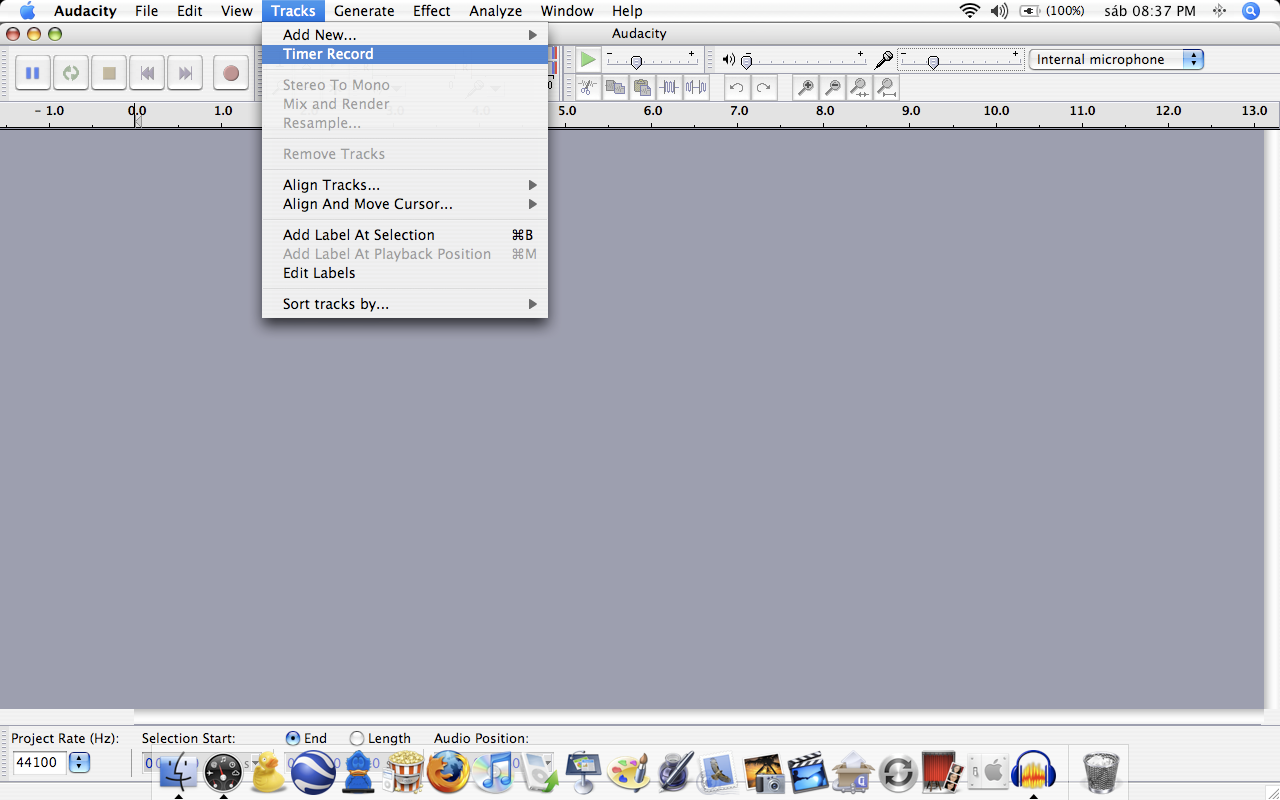Viewport: 1280px width, 800px height.
Task: Click the Skip to Start icon
Action: [x=146, y=72]
